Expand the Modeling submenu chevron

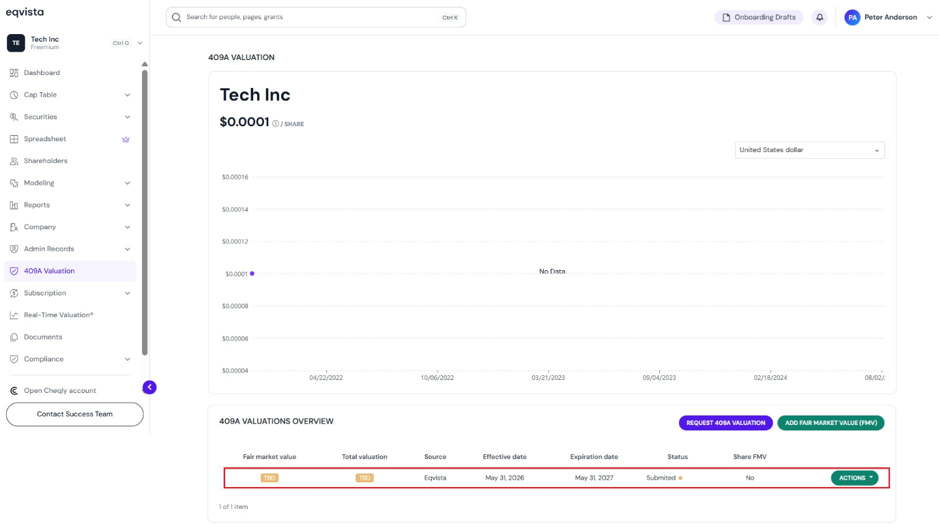pyautogui.click(x=128, y=183)
